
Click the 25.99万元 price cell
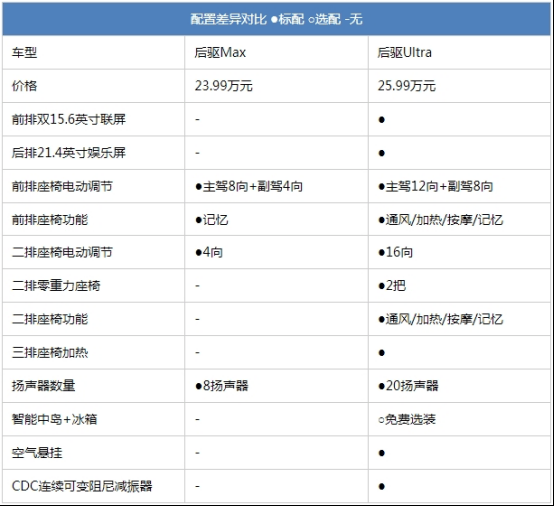[406, 86]
